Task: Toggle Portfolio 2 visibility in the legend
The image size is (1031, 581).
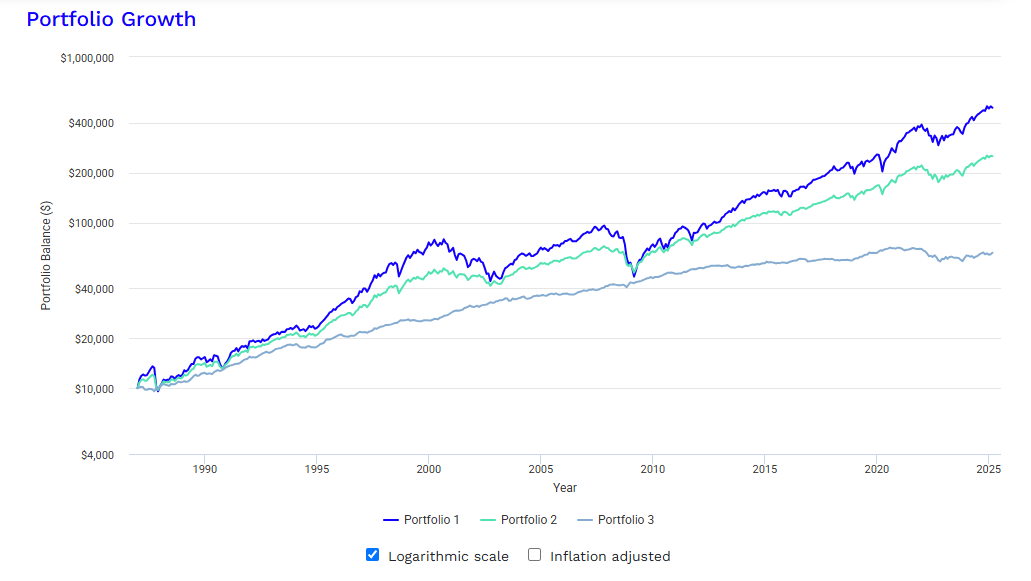Action: click(519, 519)
